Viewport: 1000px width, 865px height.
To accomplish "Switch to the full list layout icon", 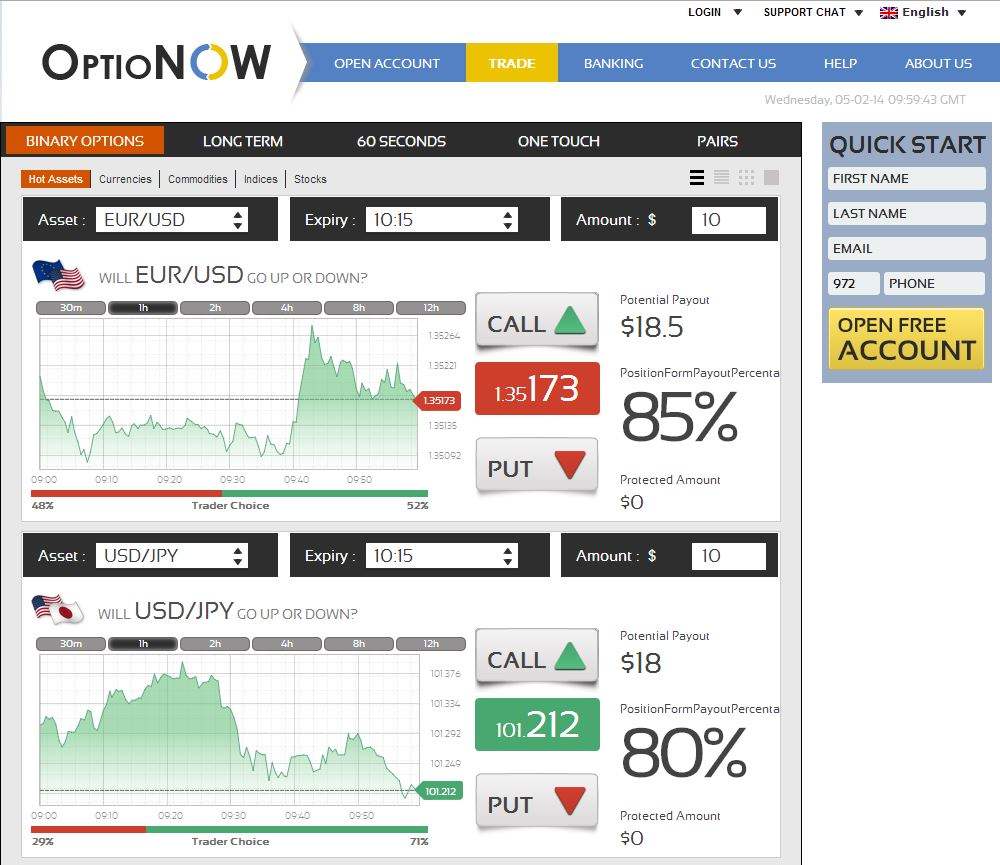I will tap(696, 177).
